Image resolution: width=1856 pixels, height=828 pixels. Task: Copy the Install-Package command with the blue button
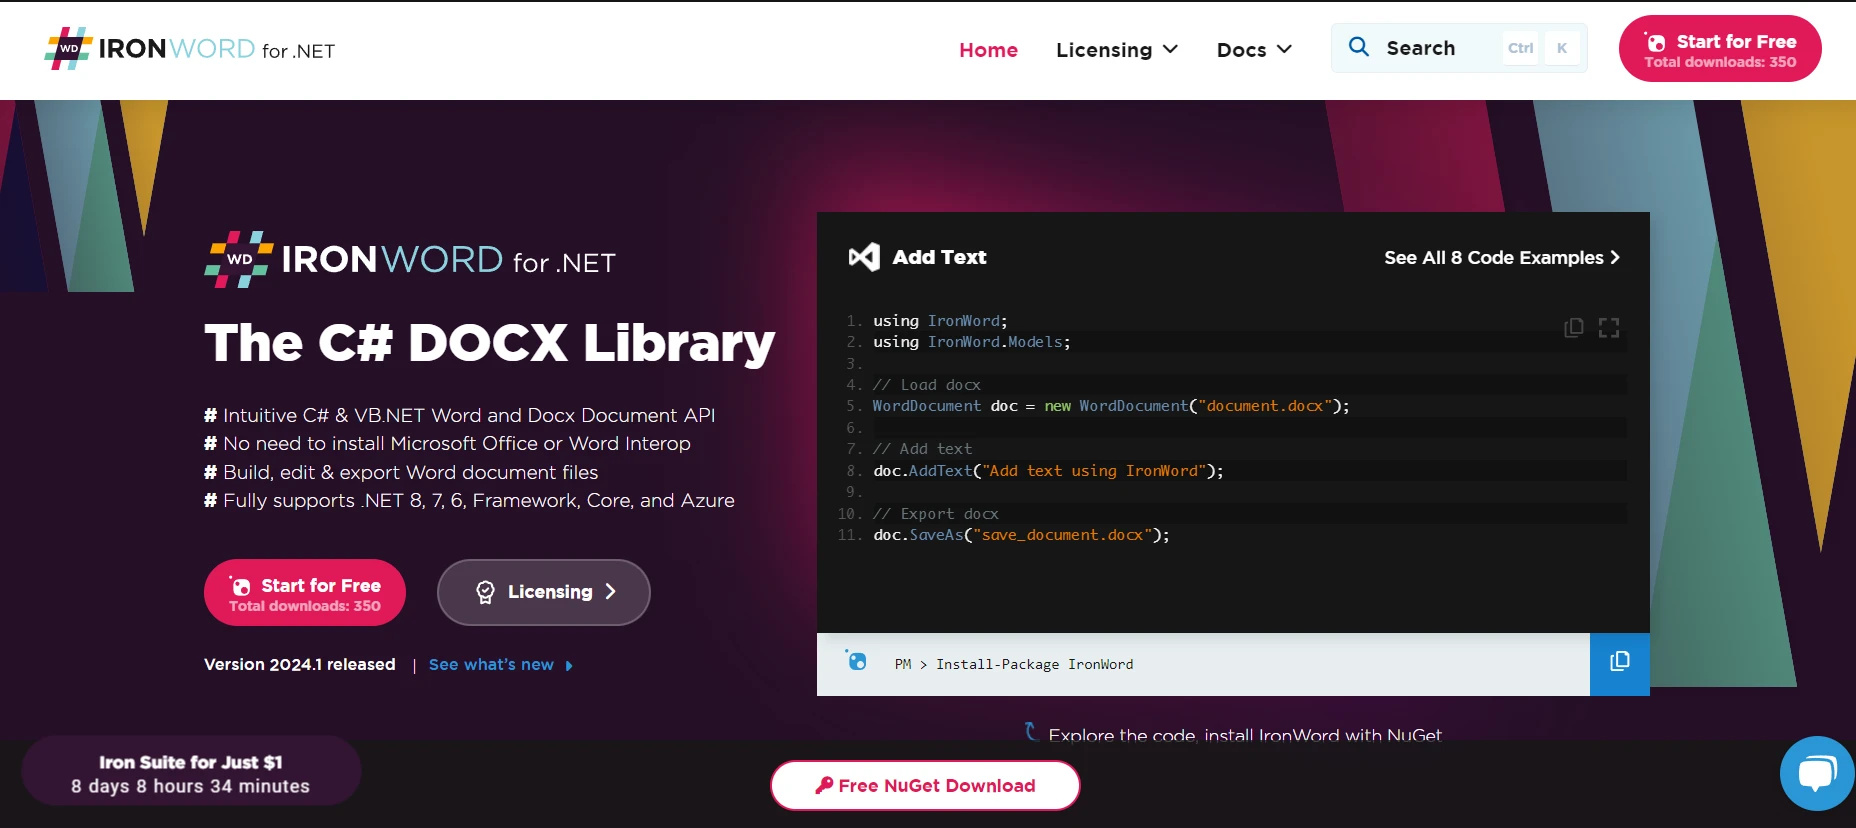(1619, 663)
